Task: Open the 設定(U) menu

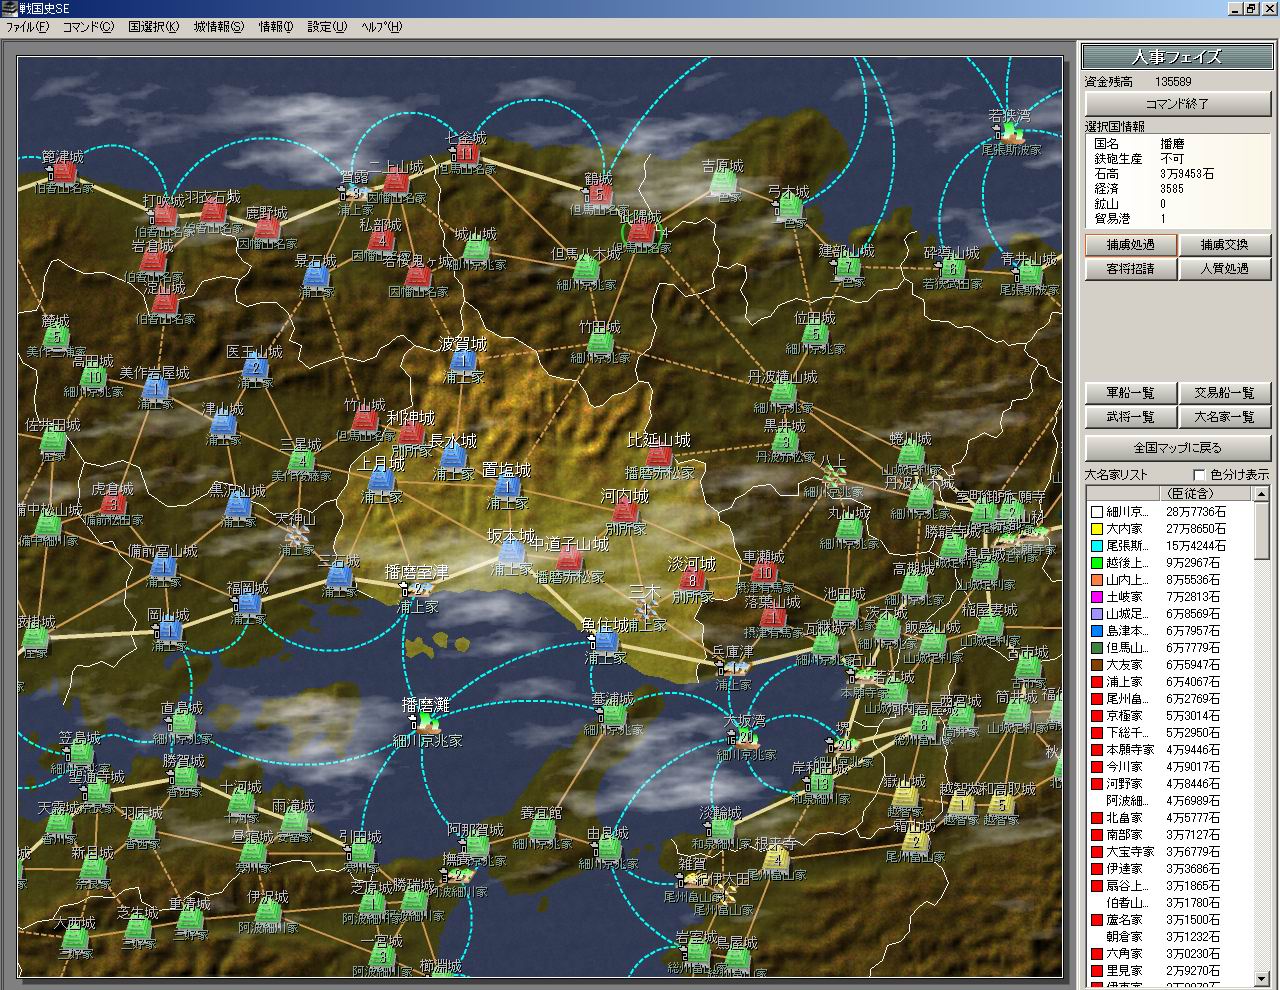Action: pyautogui.click(x=326, y=27)
